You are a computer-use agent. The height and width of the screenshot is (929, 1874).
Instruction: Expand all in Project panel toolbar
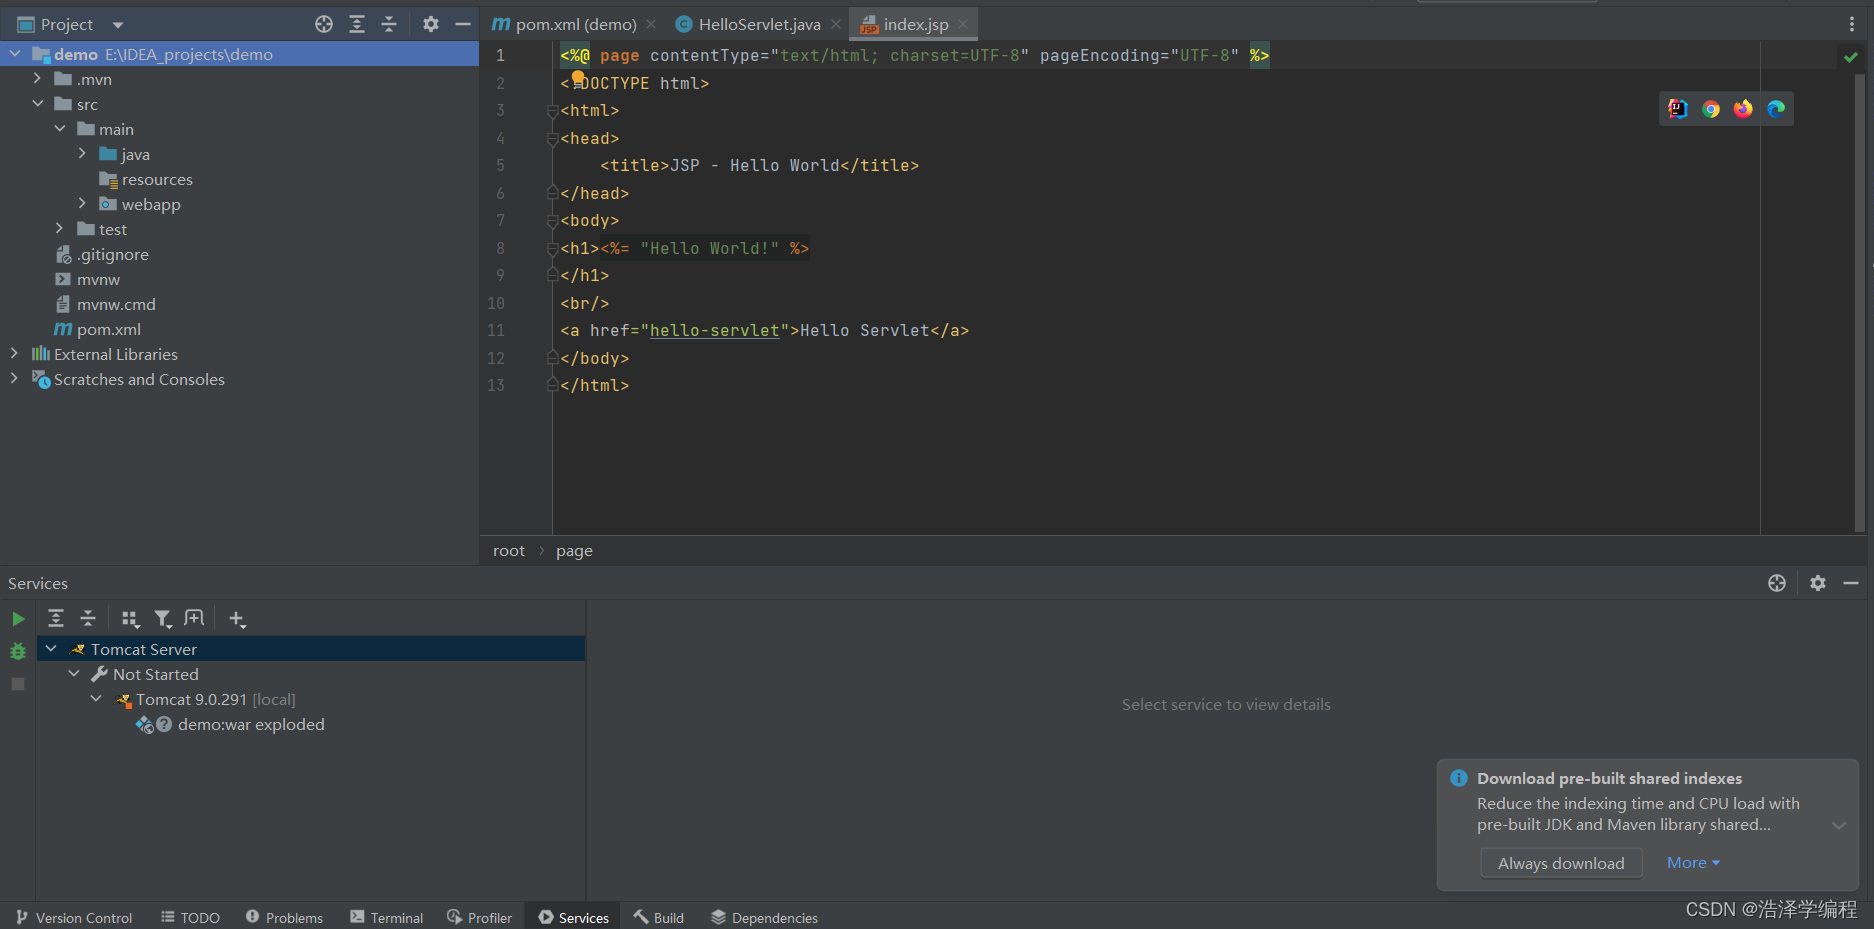point(357,24)
